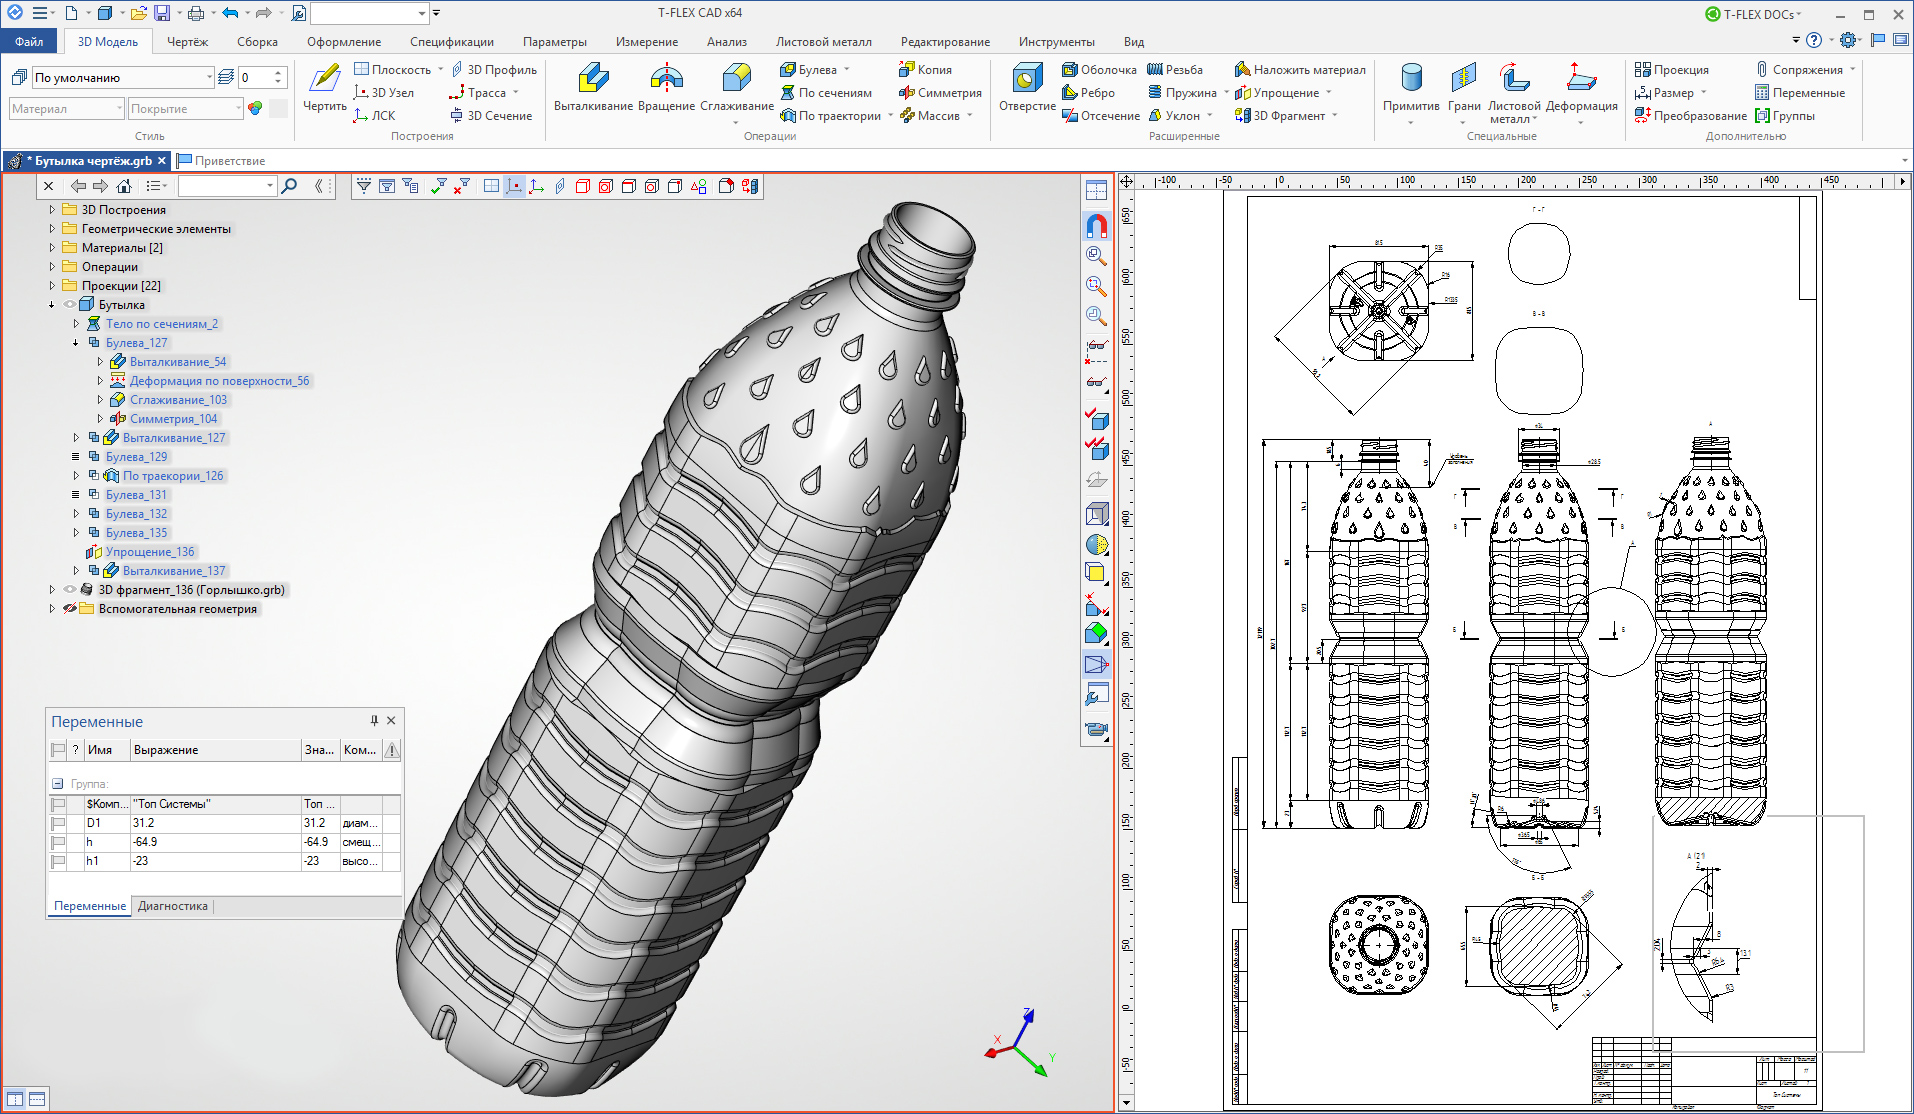Undo the last action

(x=229, y=13)
